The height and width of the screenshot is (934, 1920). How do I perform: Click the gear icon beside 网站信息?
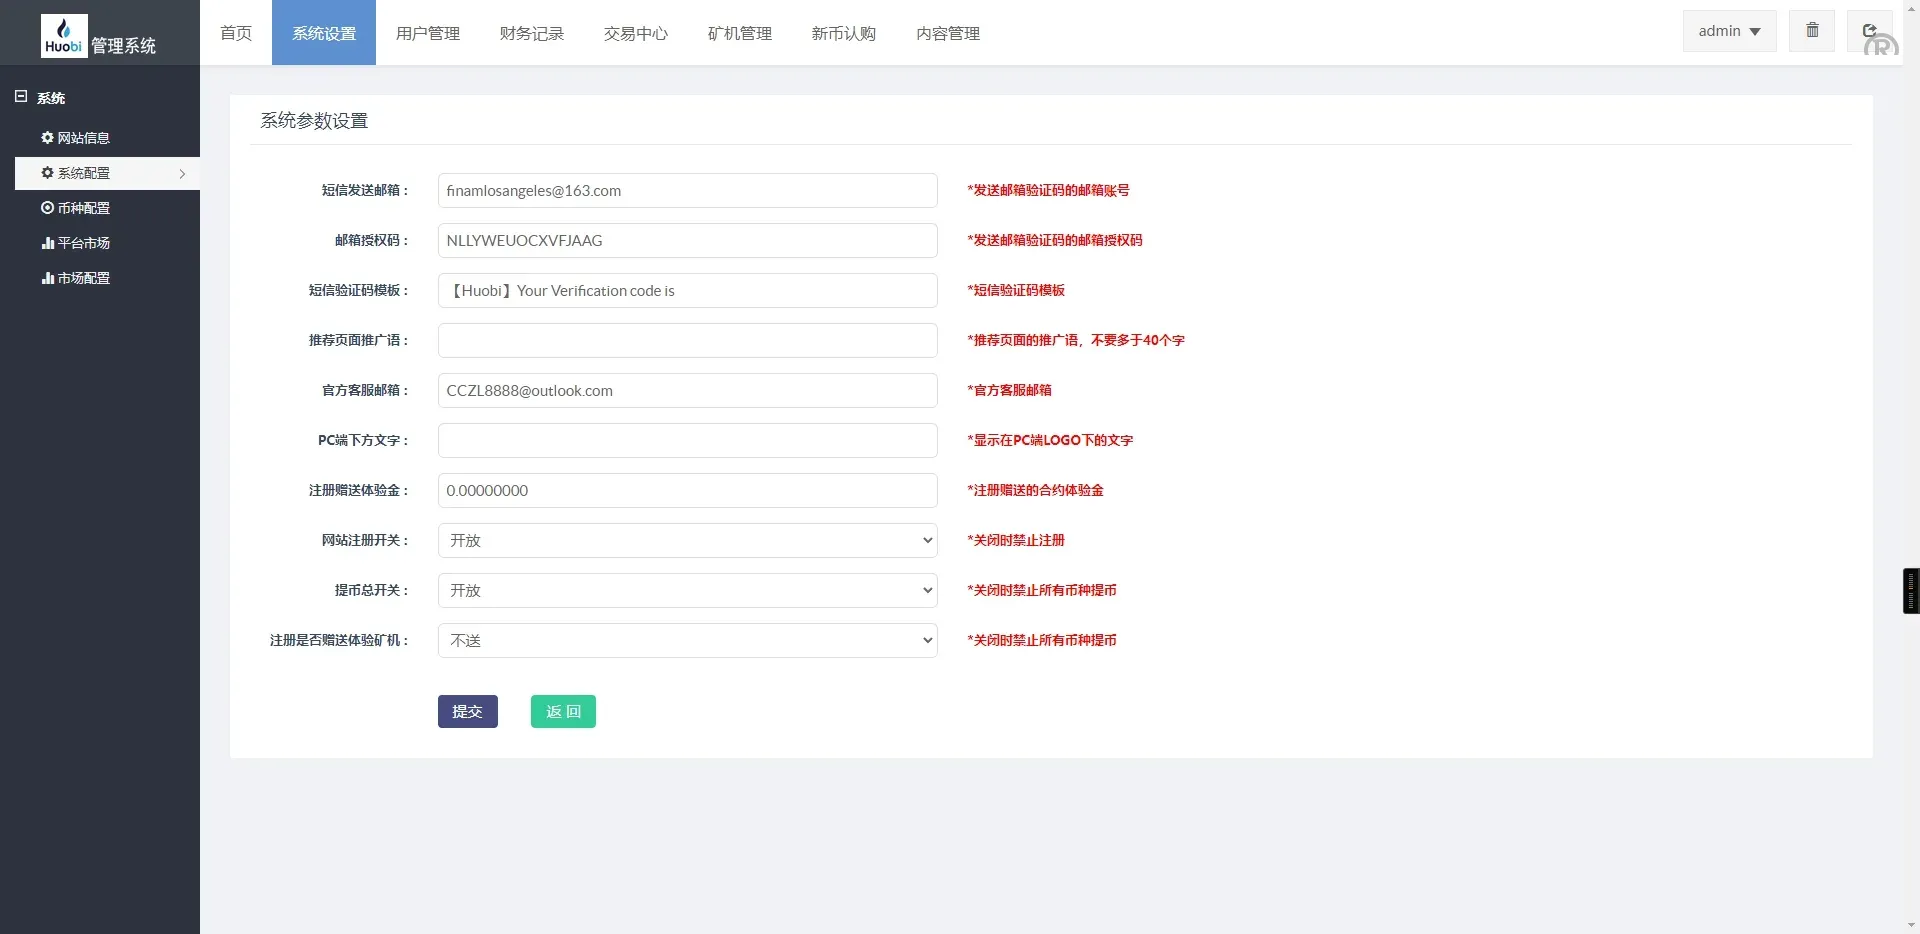coord(47,138)
